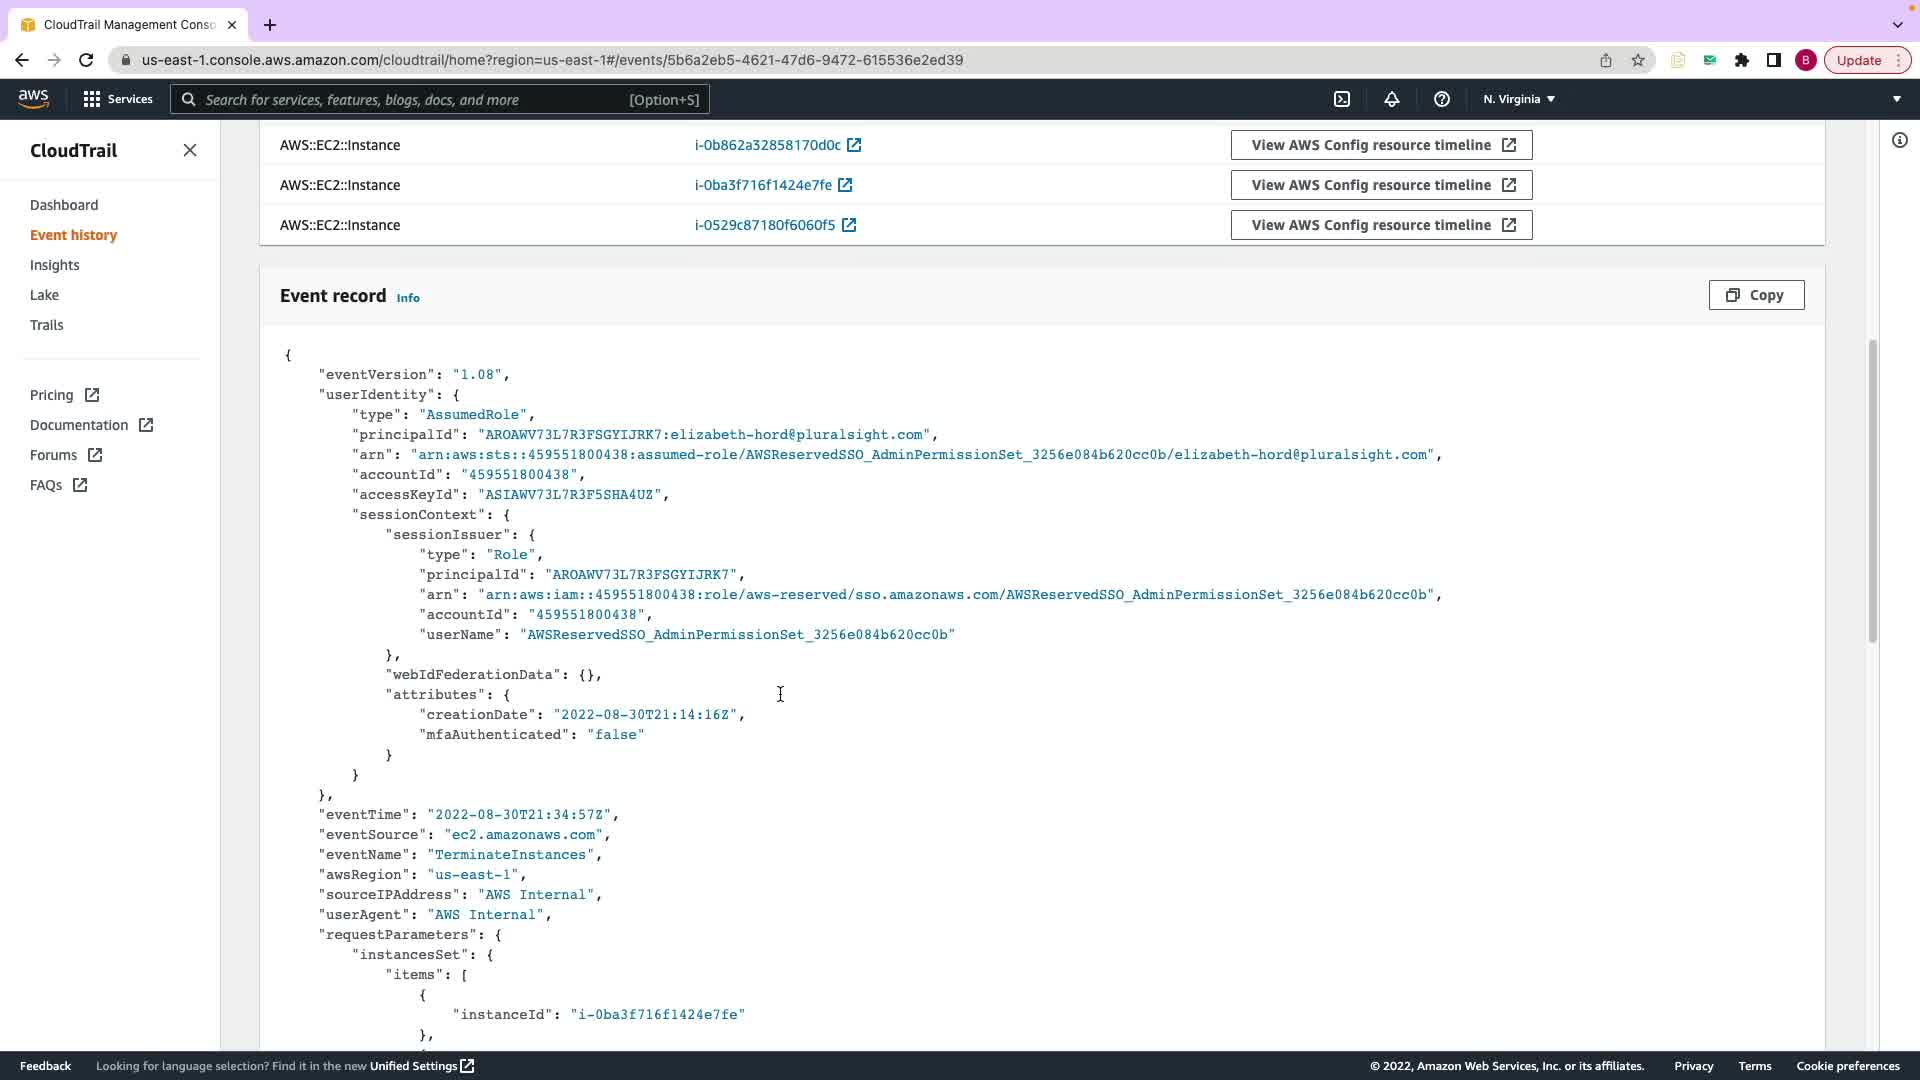Copy the event record JSON

tap(1755, 295)
